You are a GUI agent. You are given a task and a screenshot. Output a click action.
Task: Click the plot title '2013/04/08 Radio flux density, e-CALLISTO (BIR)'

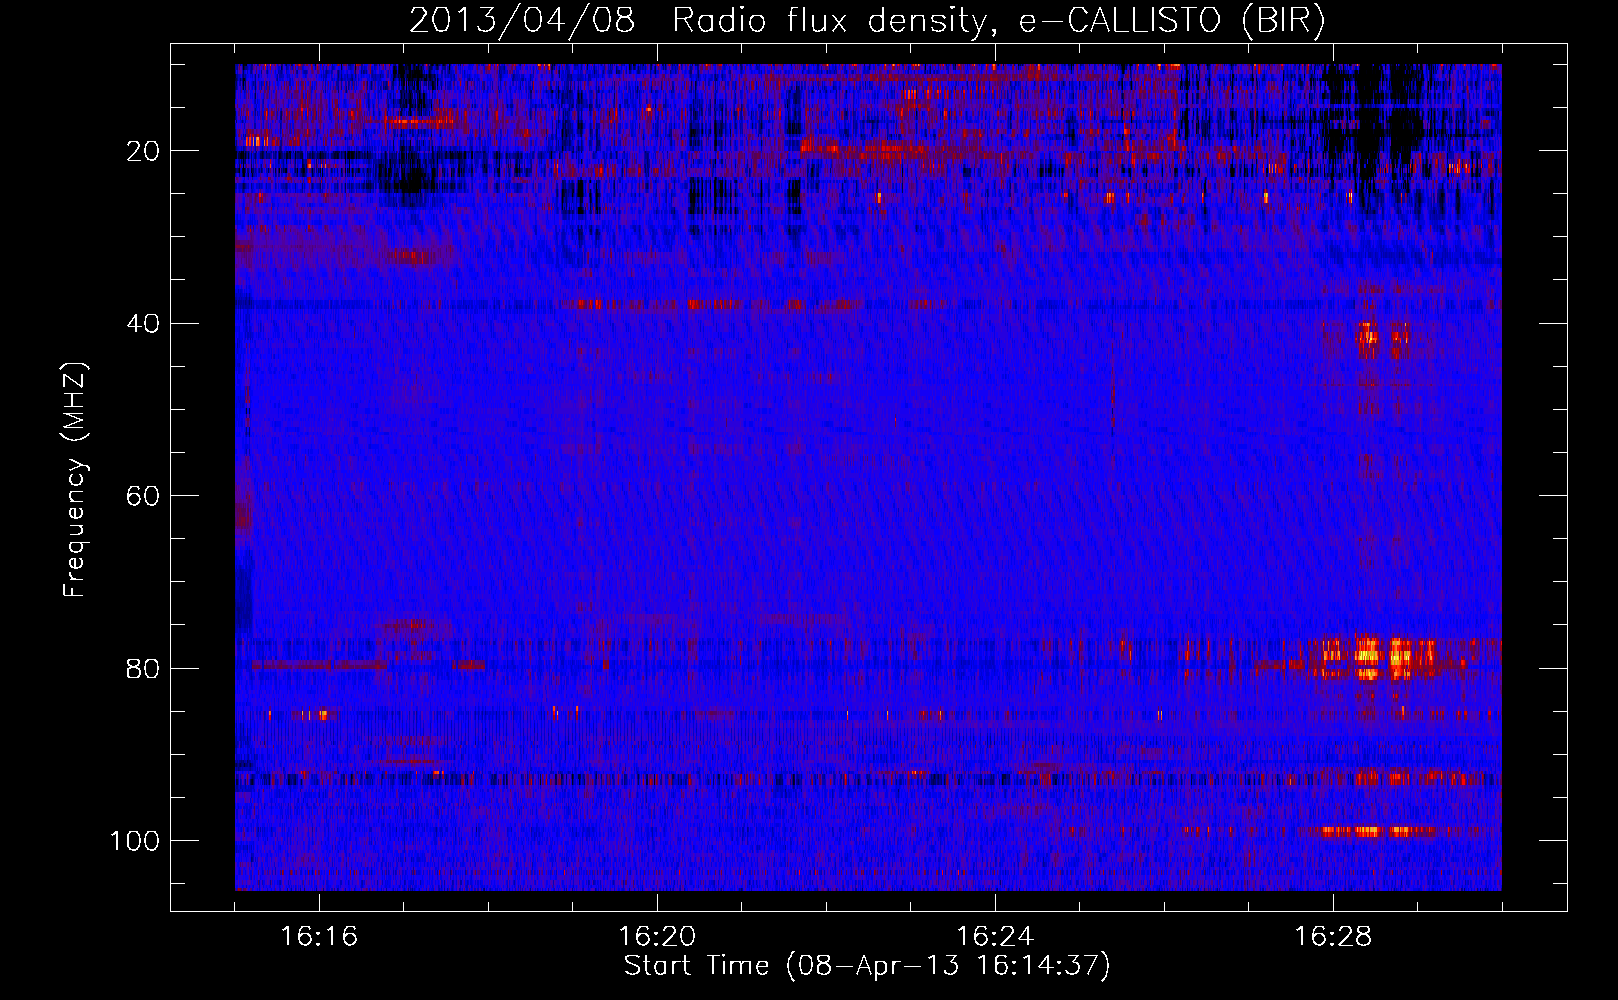click(867, 21)
